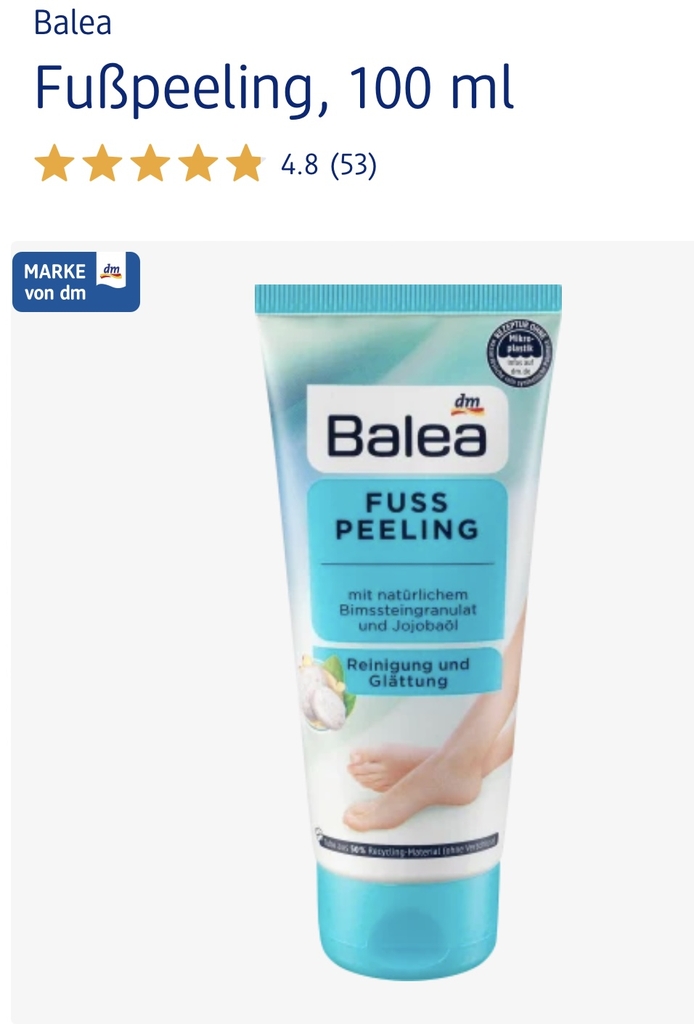Show the (53) customer reviews
Image resolution: width=694 pixels, height=1024 pixels.
pyautogui.click(x=353, y=165)
